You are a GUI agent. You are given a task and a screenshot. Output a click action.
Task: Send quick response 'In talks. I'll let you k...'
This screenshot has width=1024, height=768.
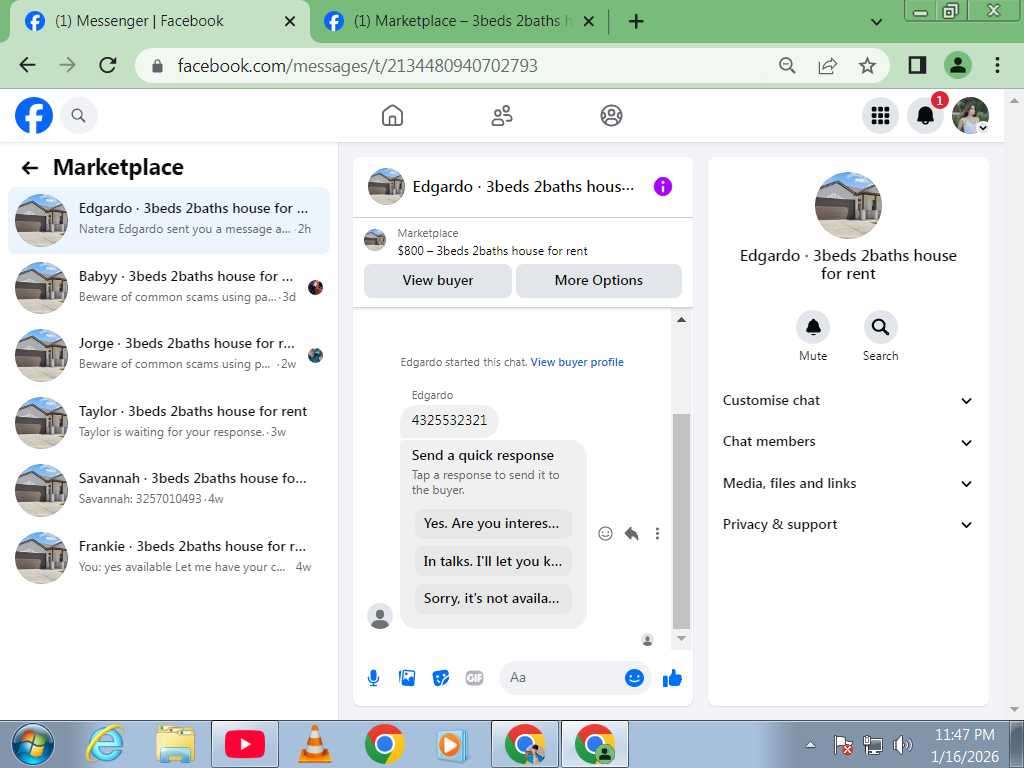492,561
